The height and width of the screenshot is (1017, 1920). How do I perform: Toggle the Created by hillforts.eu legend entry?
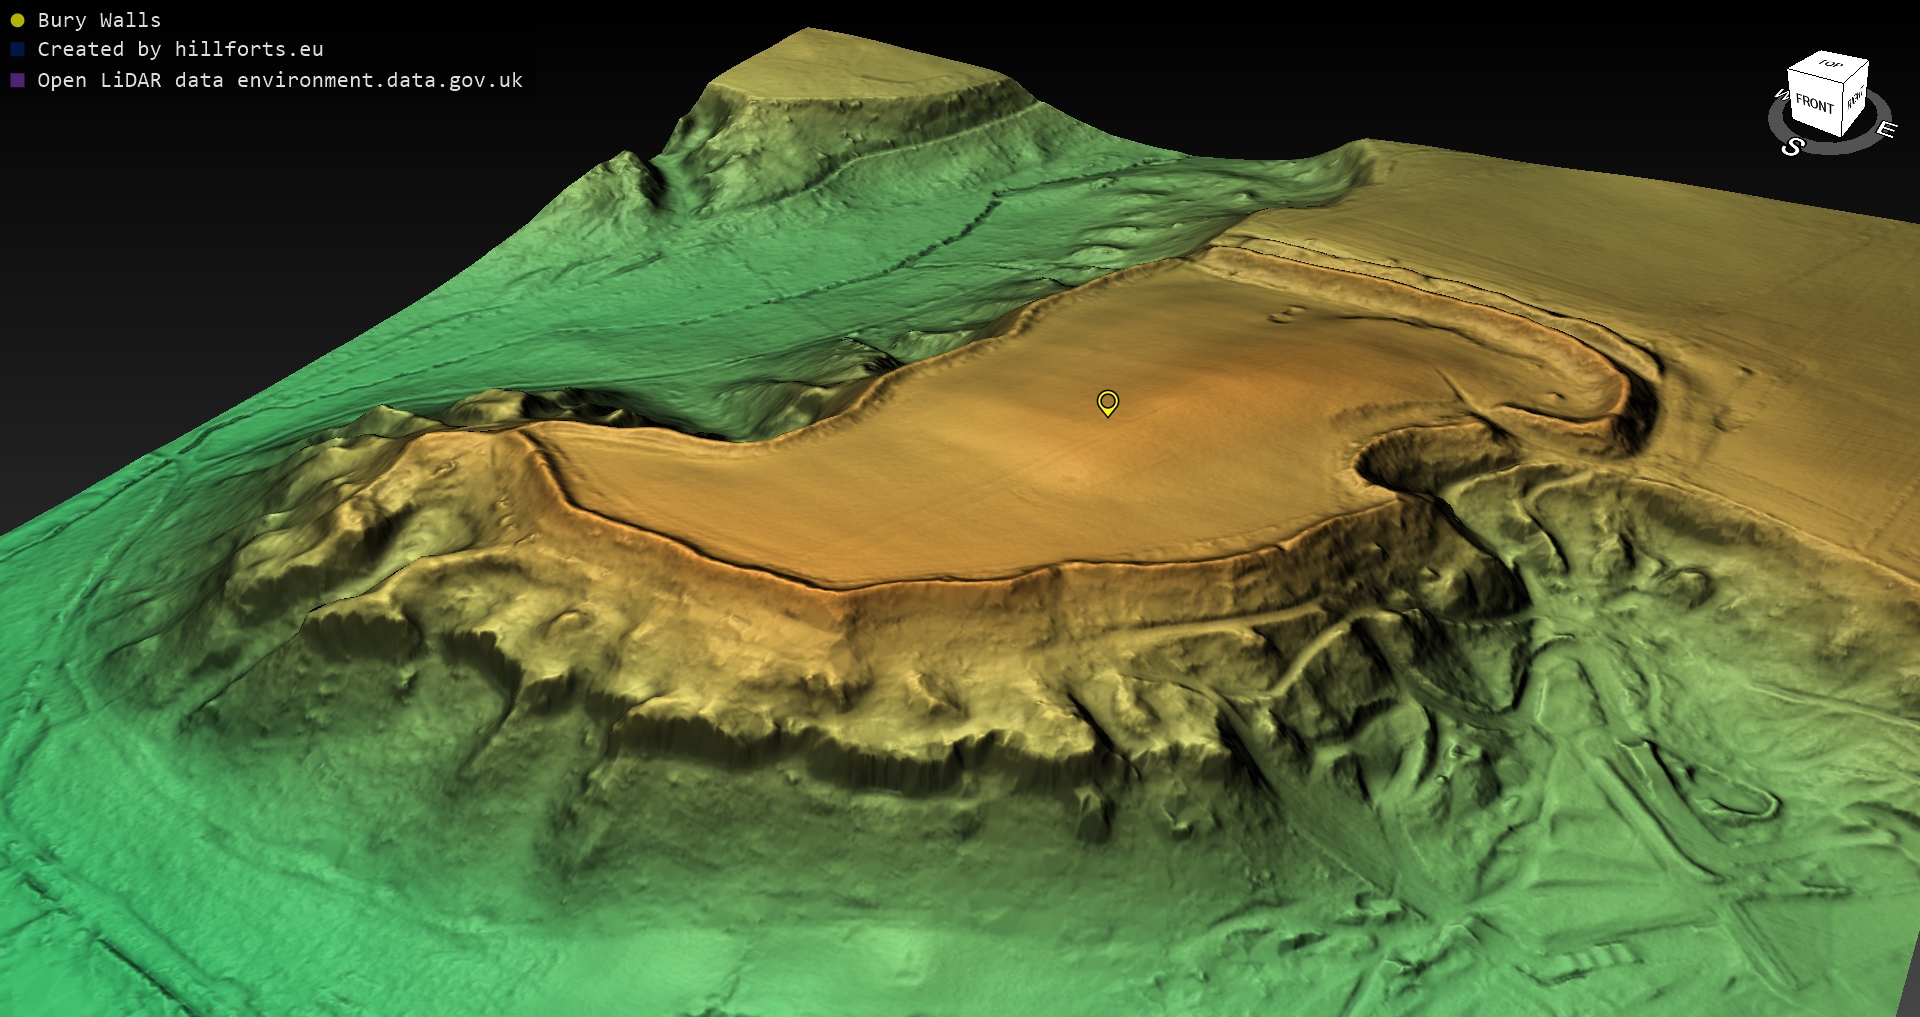pos(180,49)
